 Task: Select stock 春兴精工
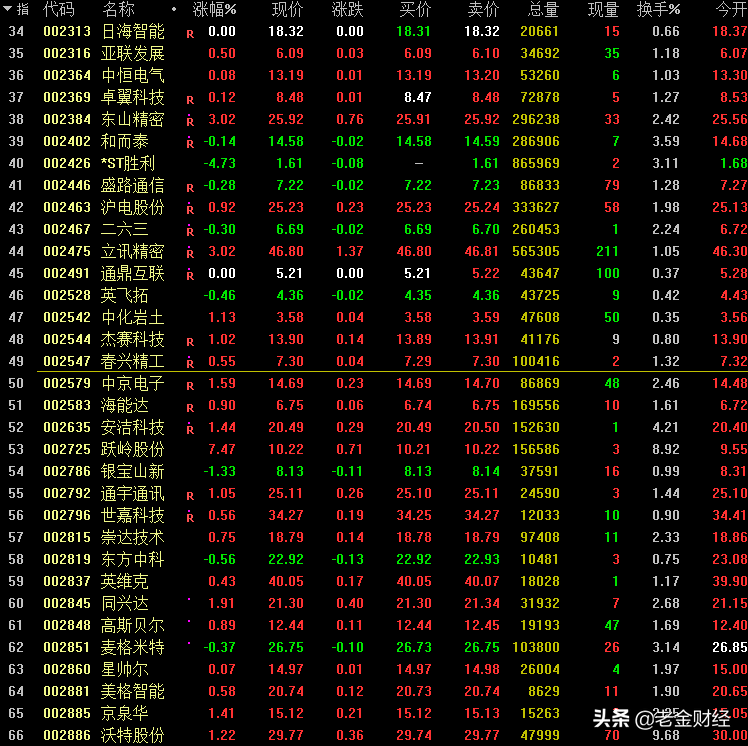click(x=133, y=361)
